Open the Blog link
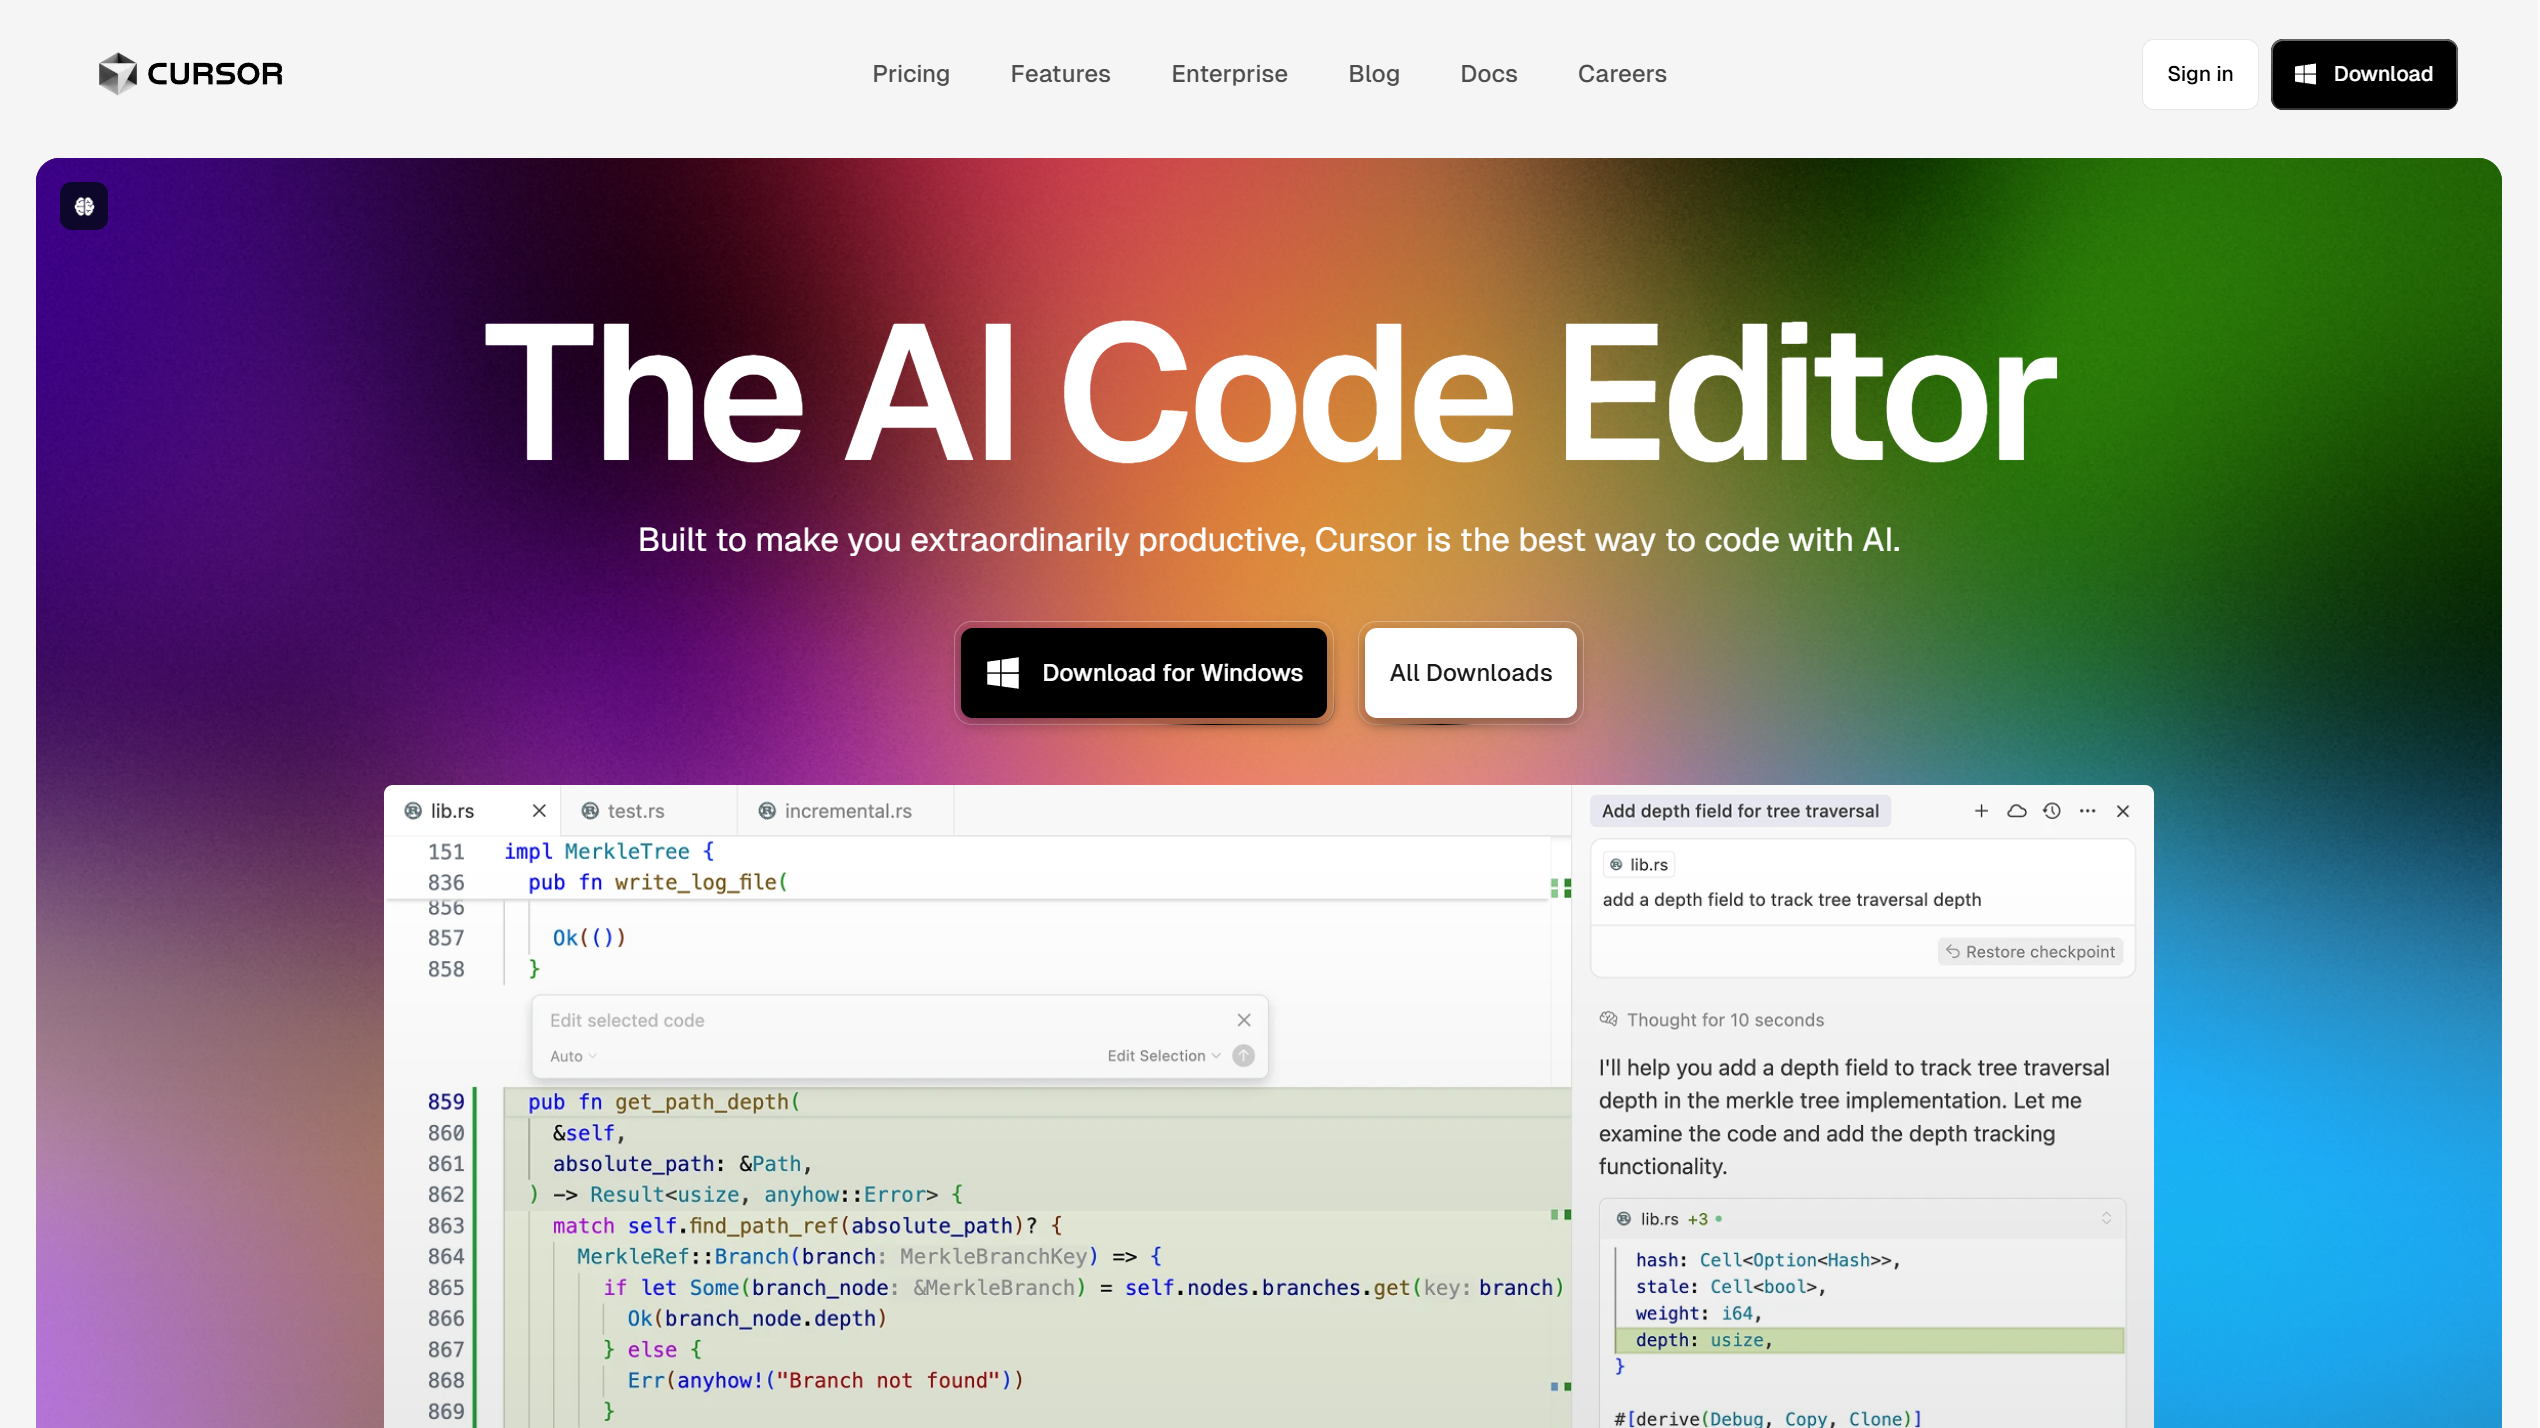 [1374, 74]
